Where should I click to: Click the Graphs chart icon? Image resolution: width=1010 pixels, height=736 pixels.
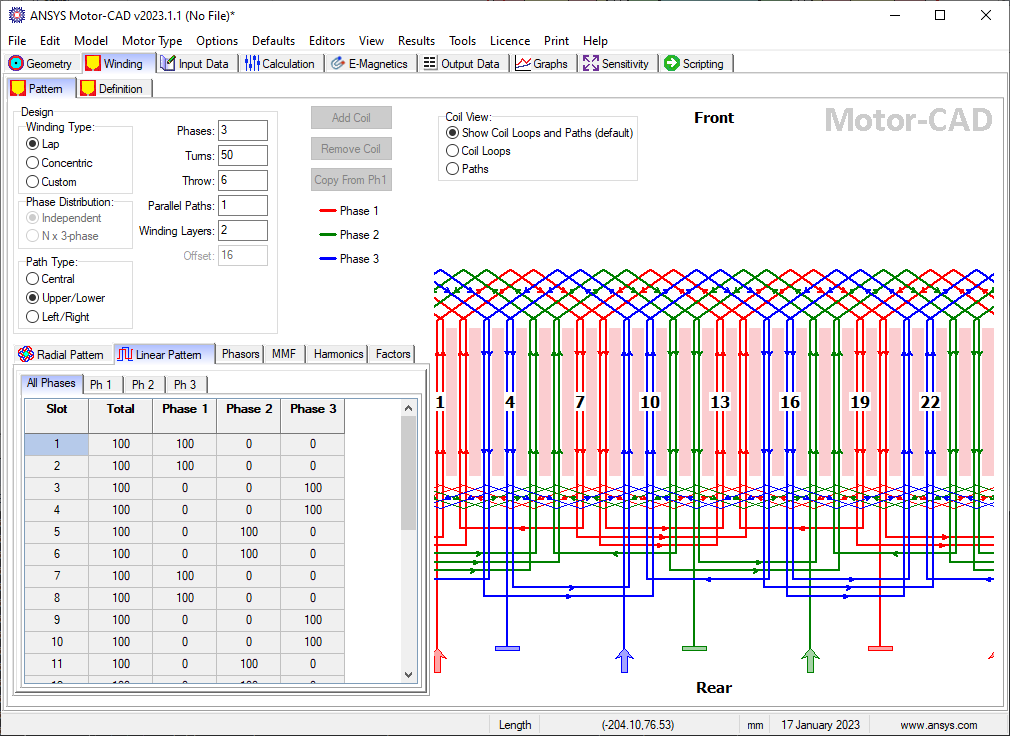(522, 63)
